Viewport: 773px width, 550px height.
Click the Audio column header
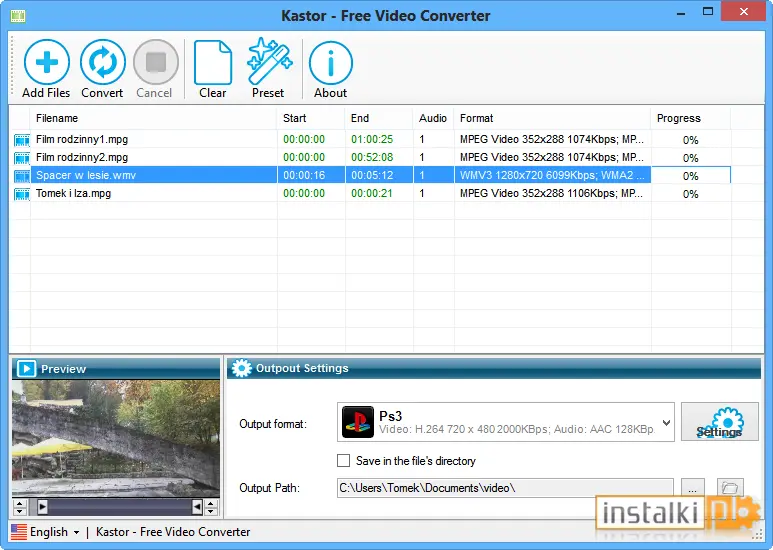433,118
